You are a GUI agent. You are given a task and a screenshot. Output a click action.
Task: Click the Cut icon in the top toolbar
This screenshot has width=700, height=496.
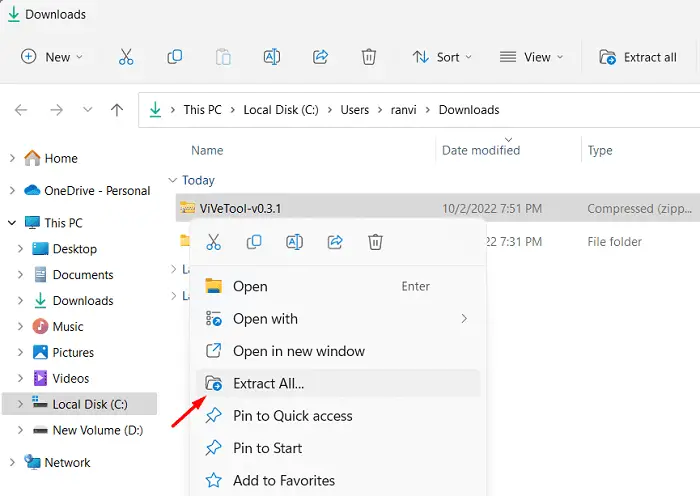[126, 57]
